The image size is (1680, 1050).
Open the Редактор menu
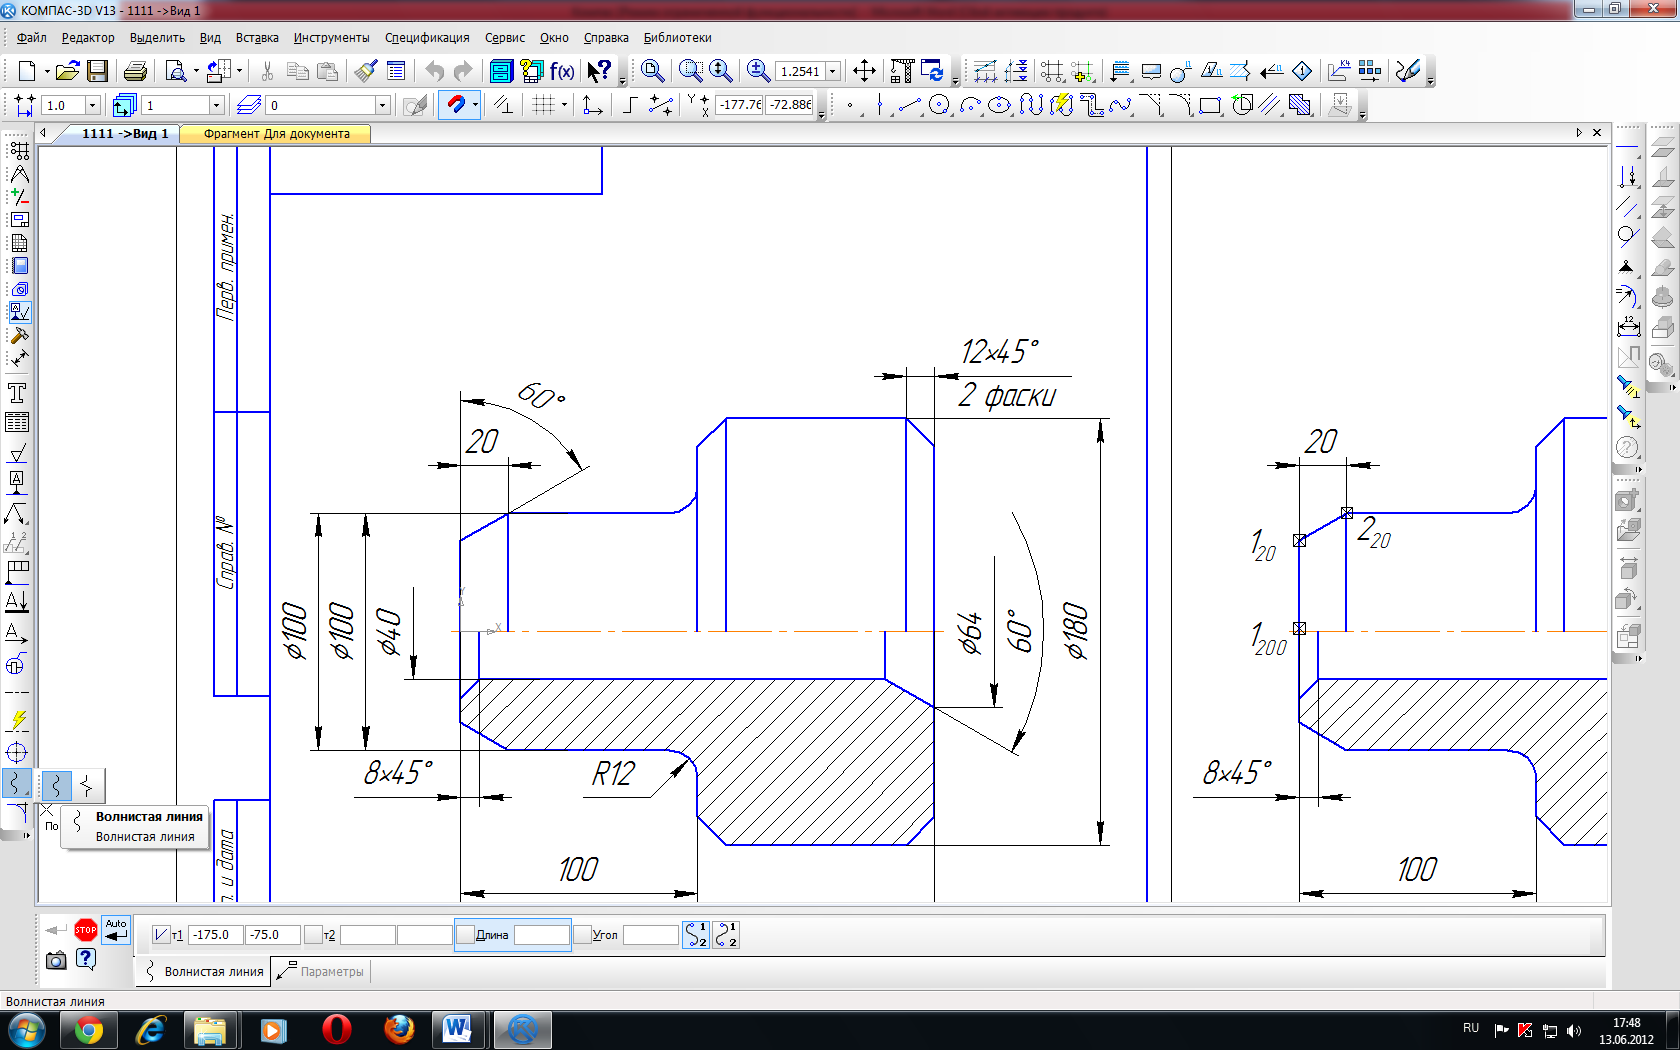point(88,38)
